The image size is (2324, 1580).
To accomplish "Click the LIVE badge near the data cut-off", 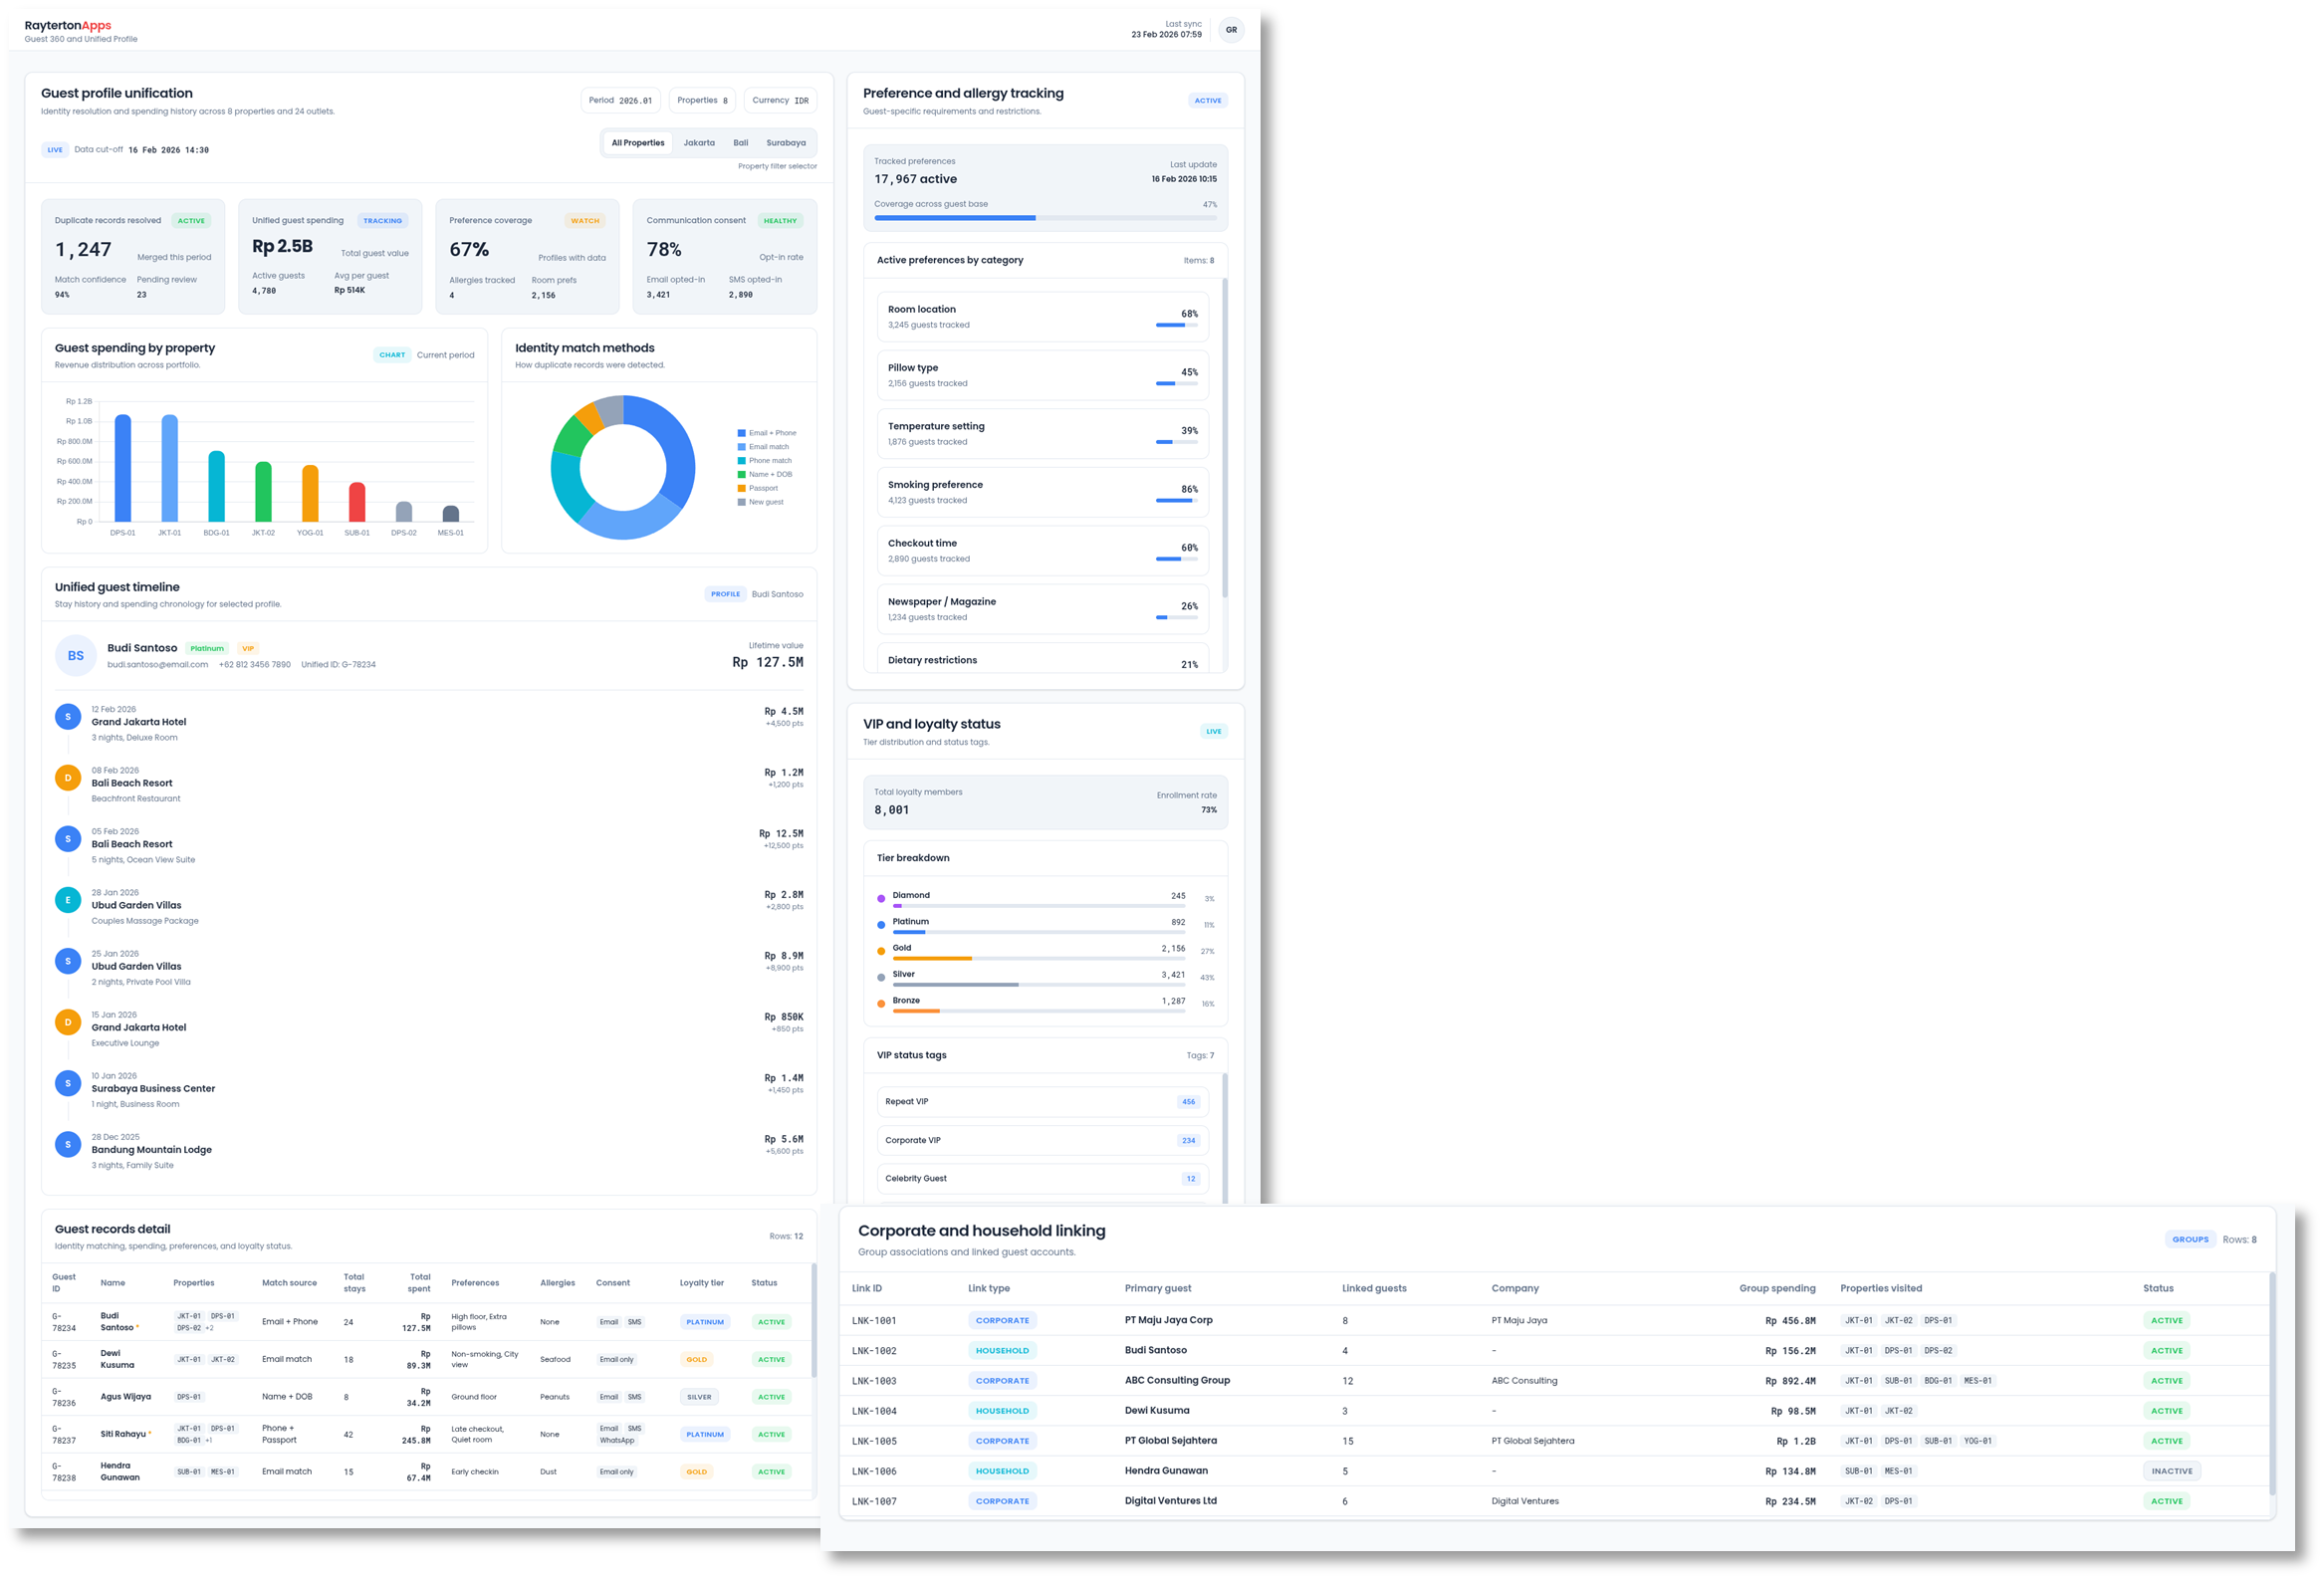I will [x=55, y=149].
